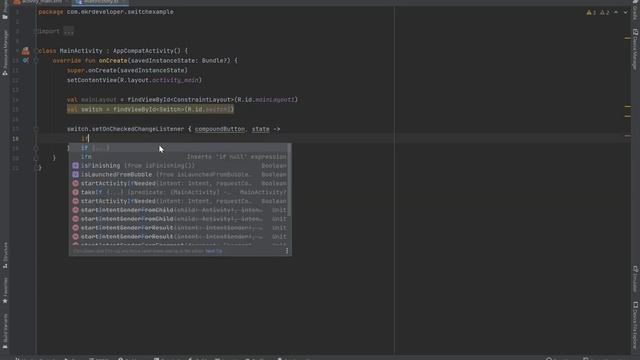Click 'switch.setOnCheckedChangeListener' call text
Viewport: 640px width, 360px height.
click(125, 129)
